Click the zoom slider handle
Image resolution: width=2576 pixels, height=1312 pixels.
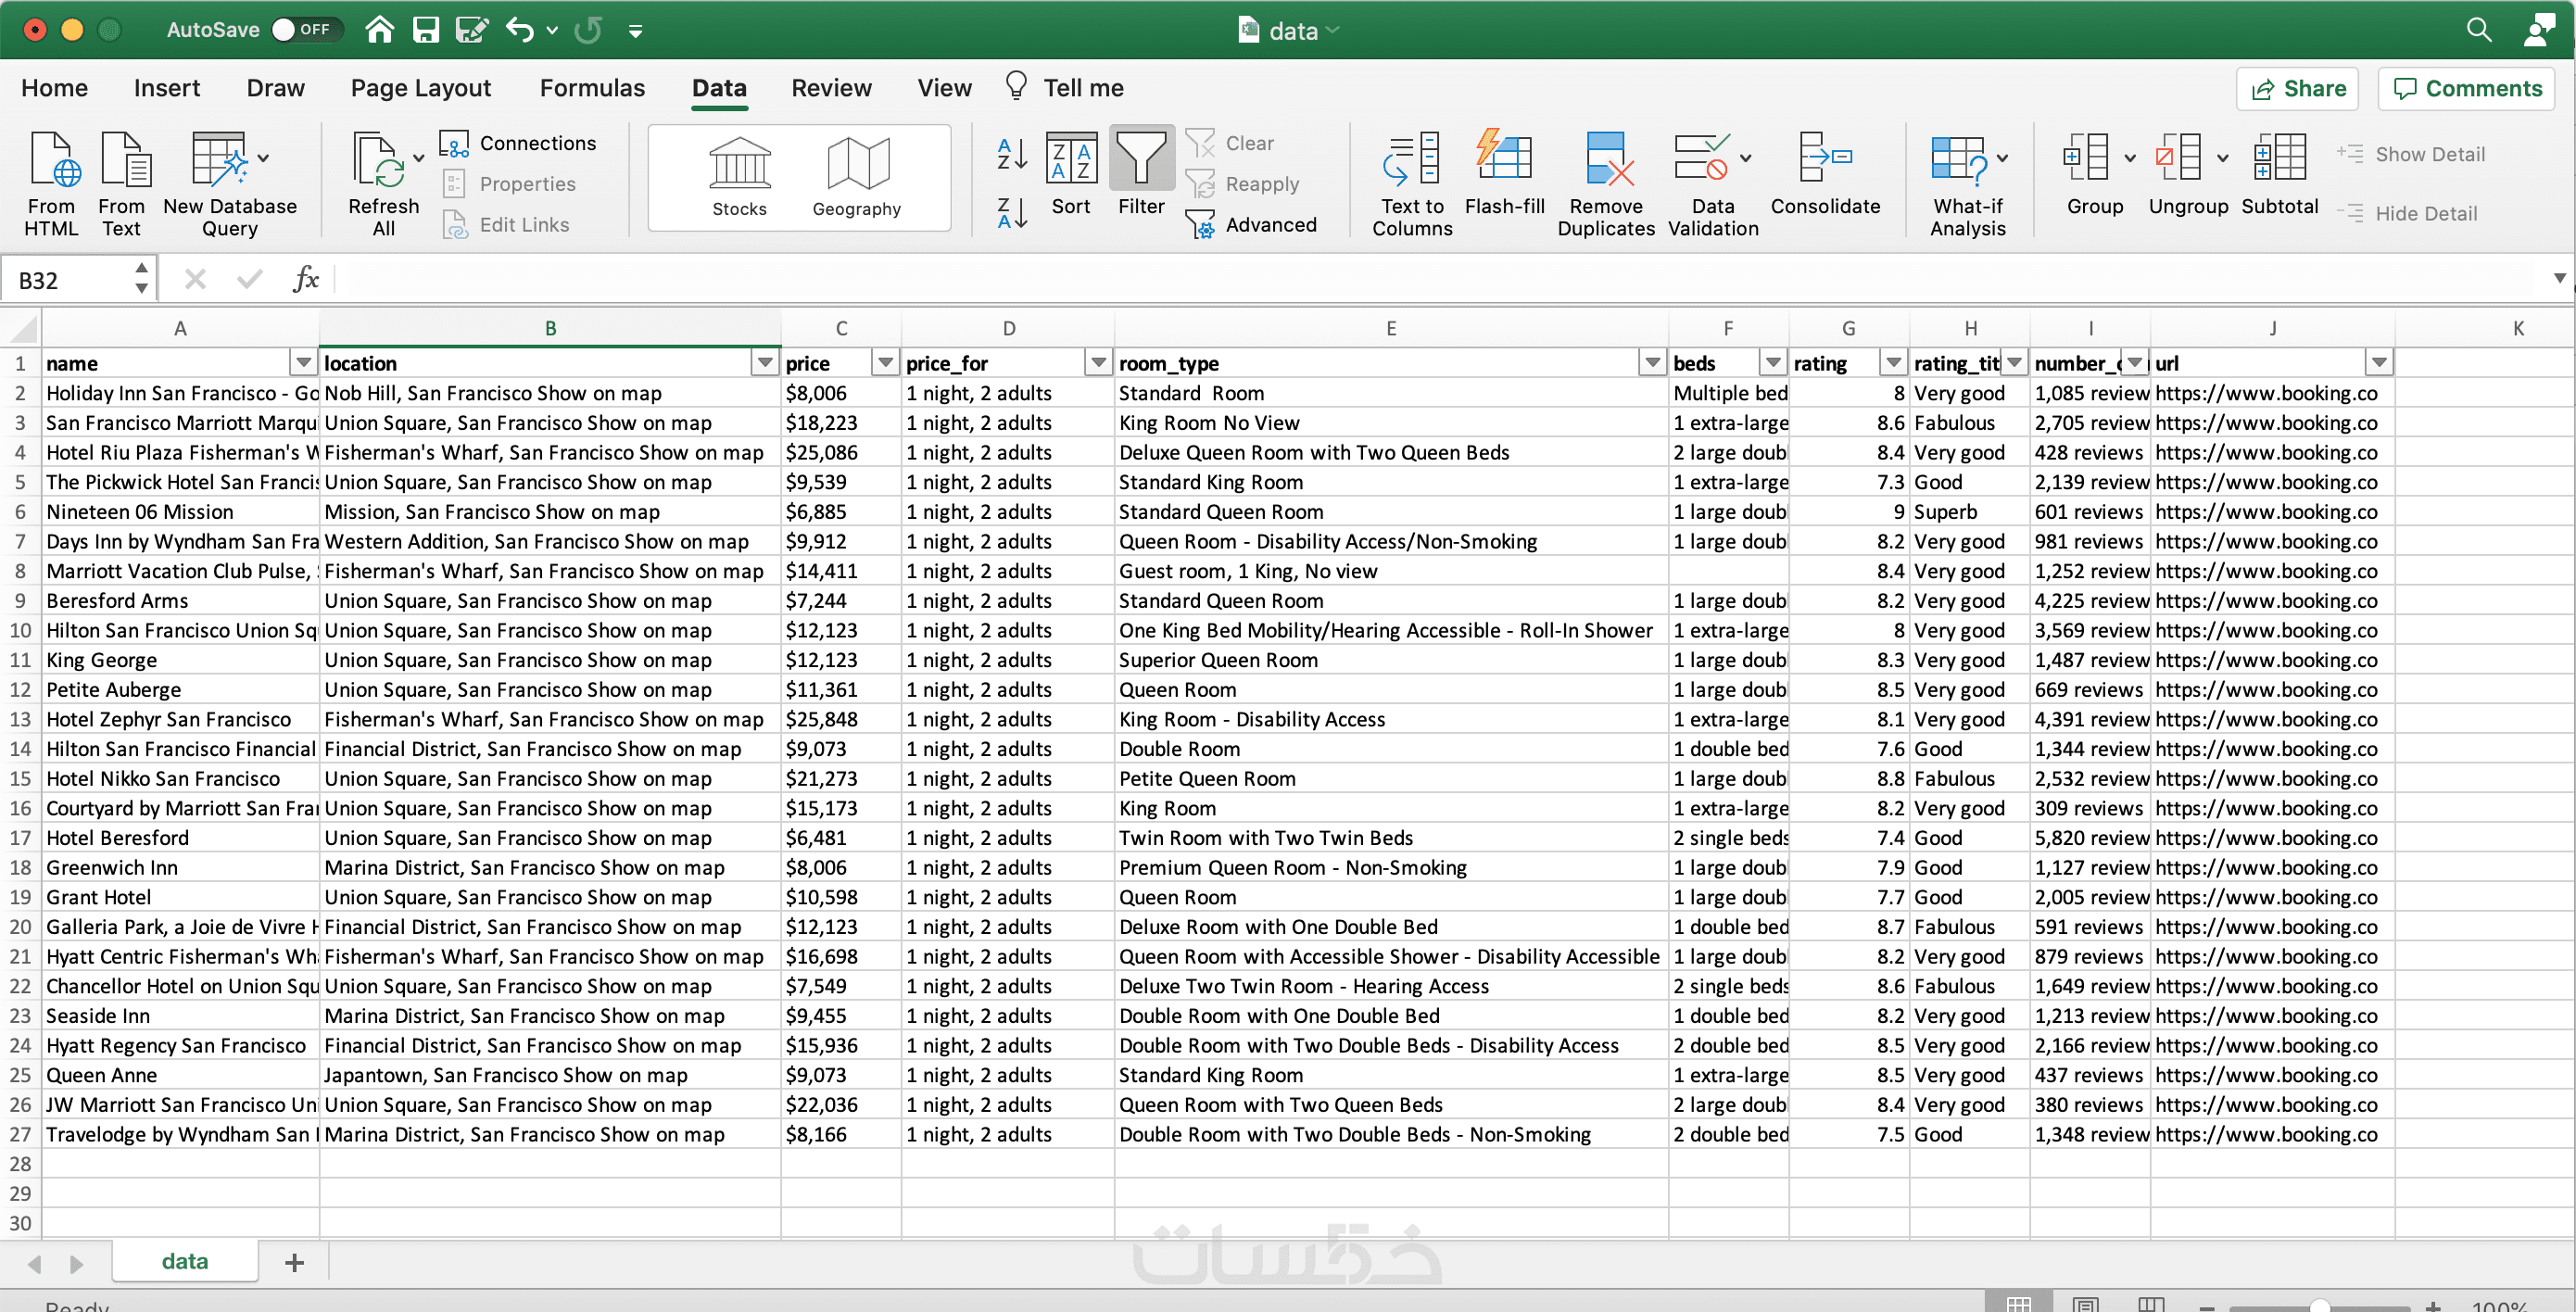pos(2320,1305)
